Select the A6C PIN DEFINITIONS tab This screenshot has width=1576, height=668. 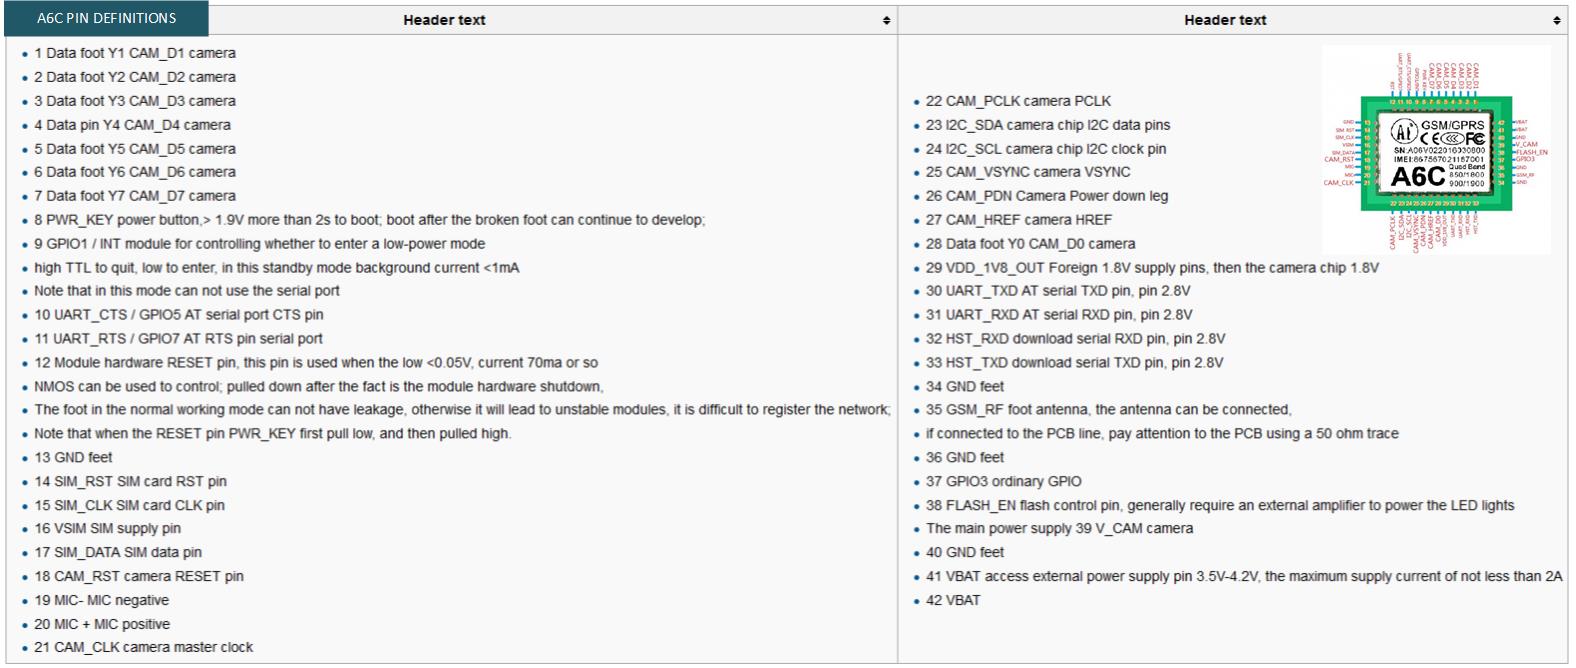pos(106,18)
